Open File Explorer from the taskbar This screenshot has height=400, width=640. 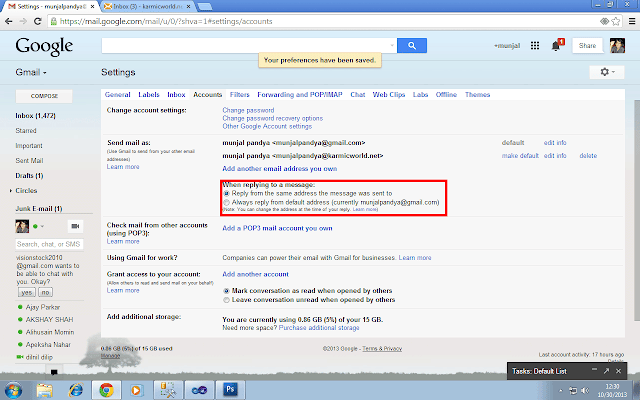(44, 391)
